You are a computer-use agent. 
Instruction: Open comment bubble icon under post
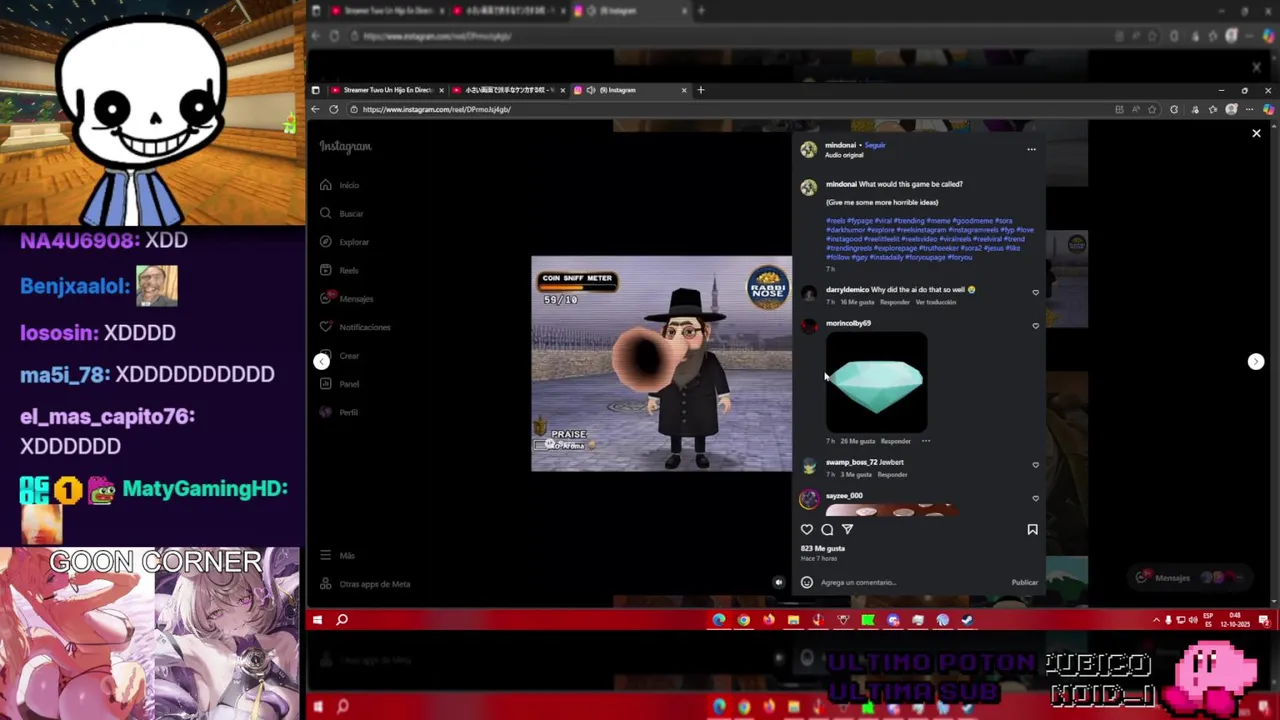tap(827, 529)
